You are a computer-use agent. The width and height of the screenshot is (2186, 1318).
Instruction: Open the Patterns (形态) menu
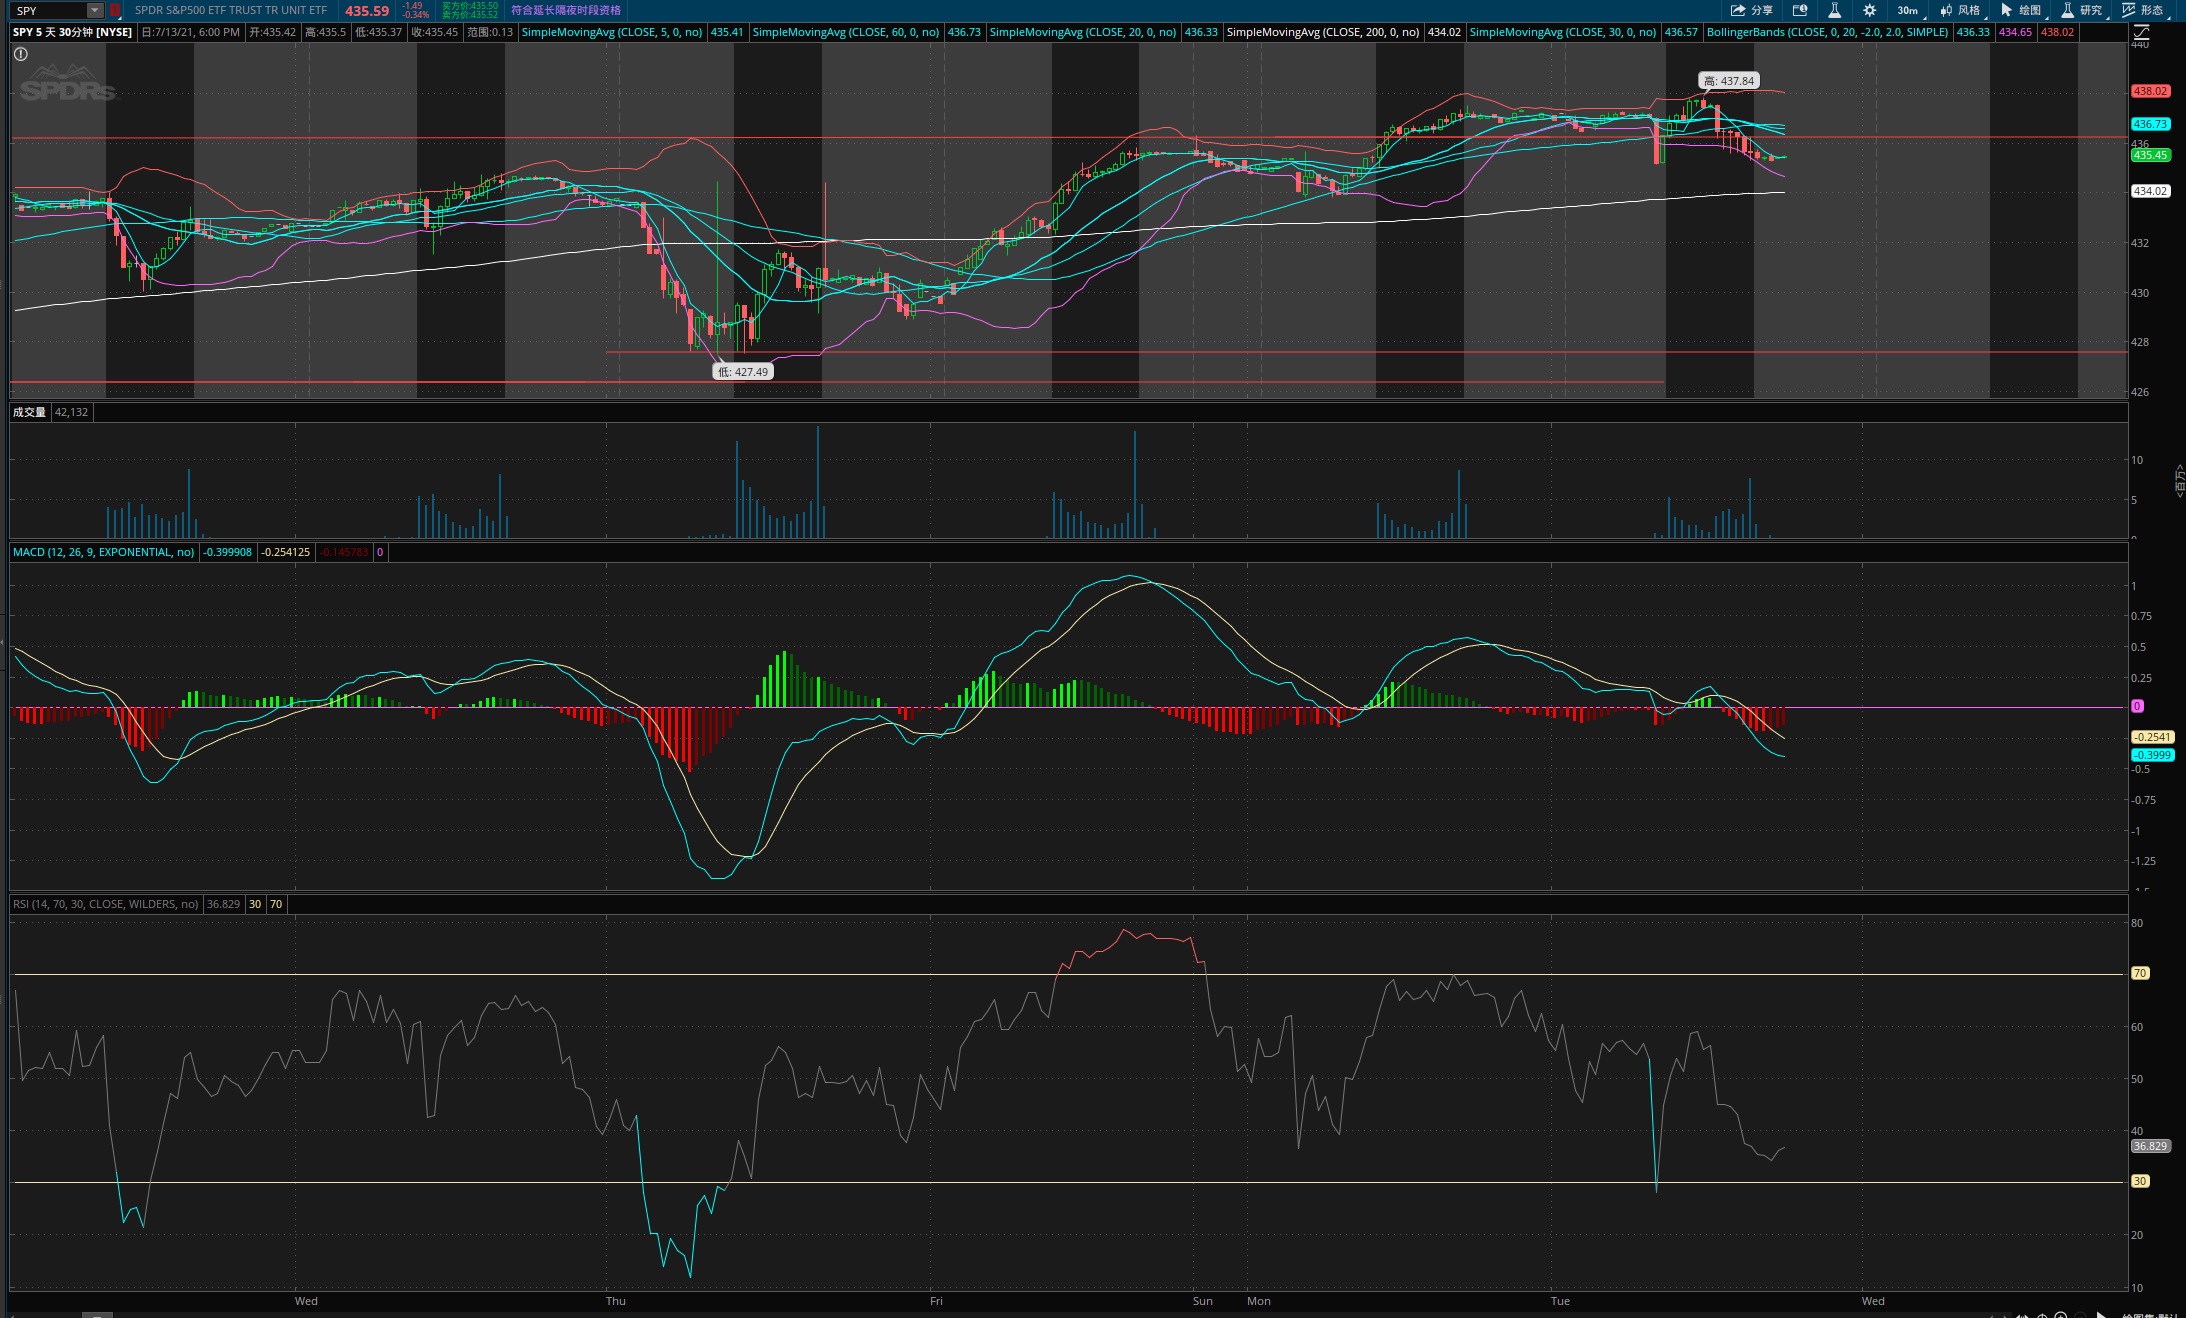click(x=2143, y=10)
